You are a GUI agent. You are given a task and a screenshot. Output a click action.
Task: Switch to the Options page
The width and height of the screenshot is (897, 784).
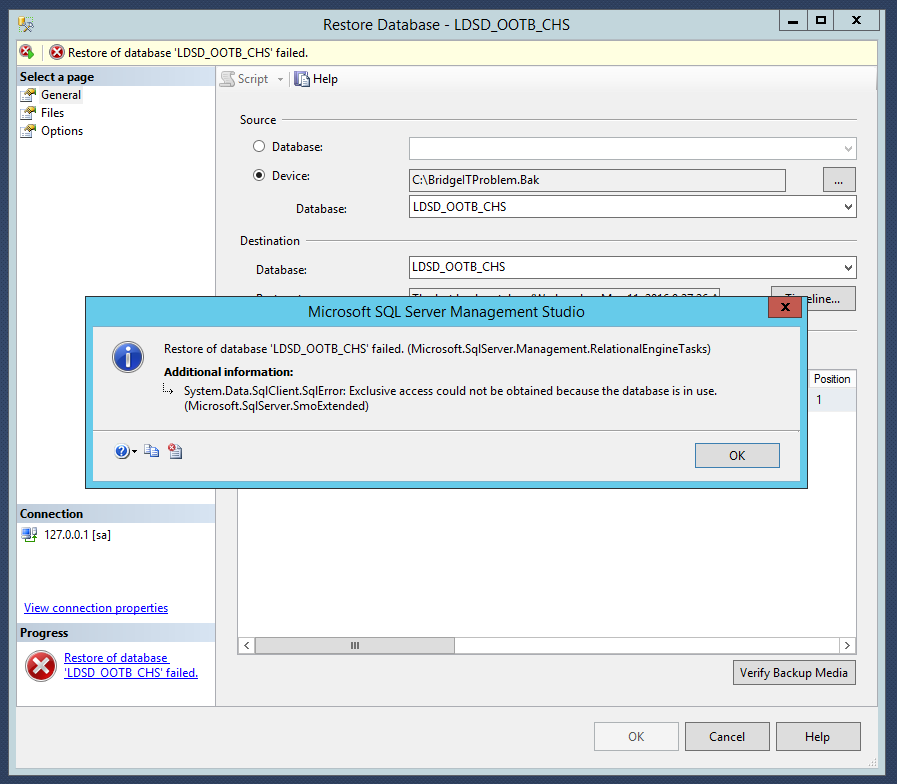coord(61,131)
